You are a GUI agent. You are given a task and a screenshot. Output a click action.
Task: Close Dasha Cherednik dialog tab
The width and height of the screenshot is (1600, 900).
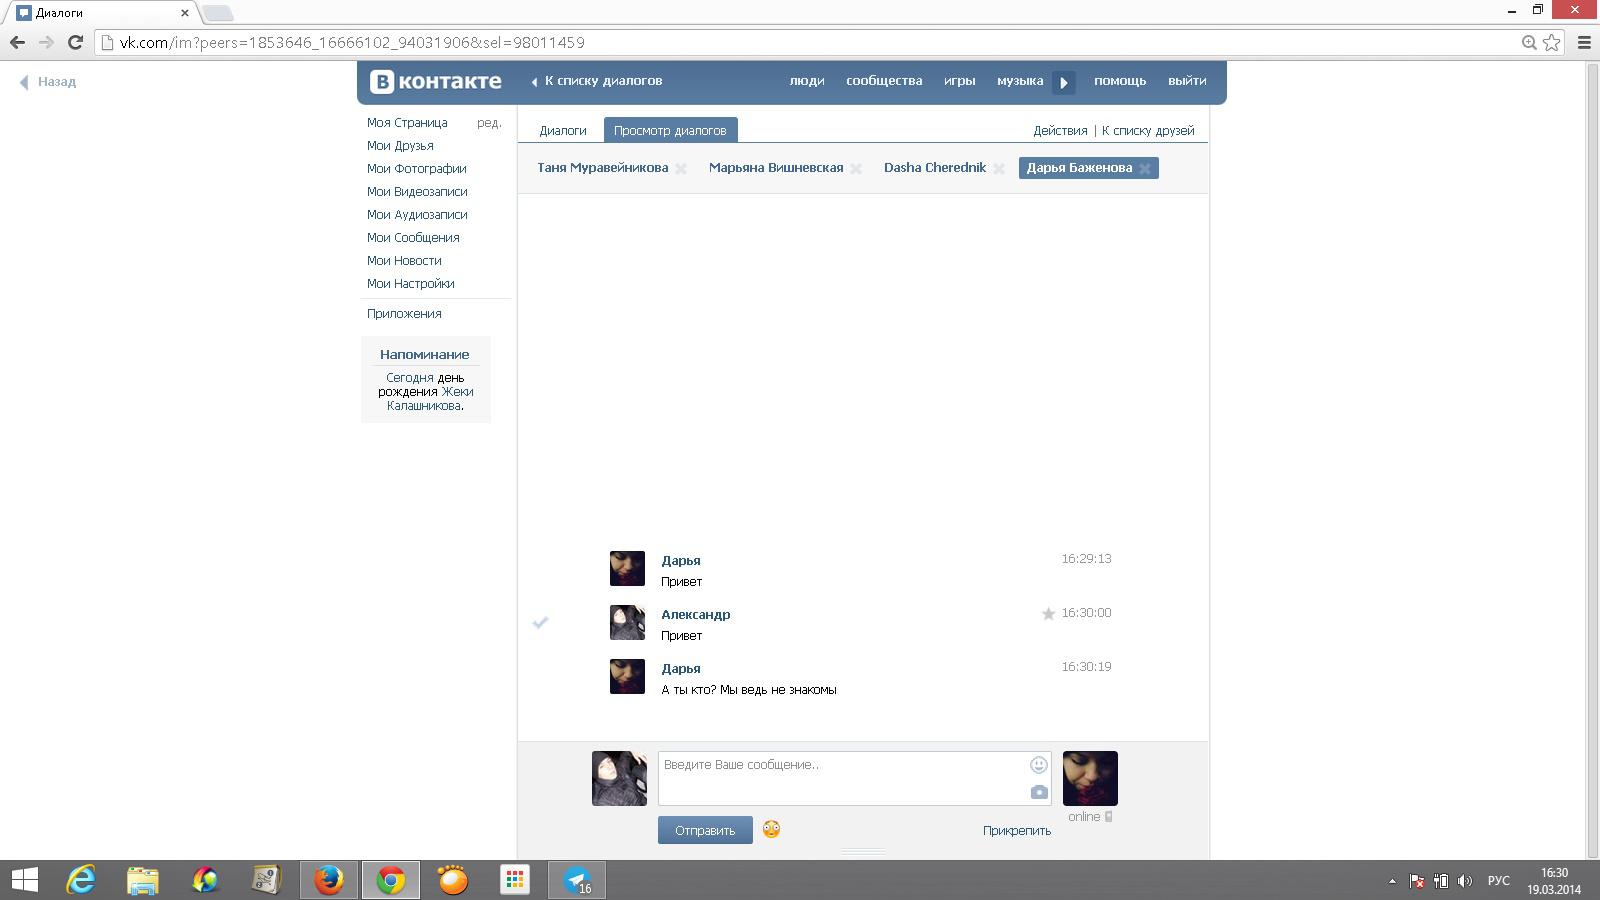click(x=999, y=169)
